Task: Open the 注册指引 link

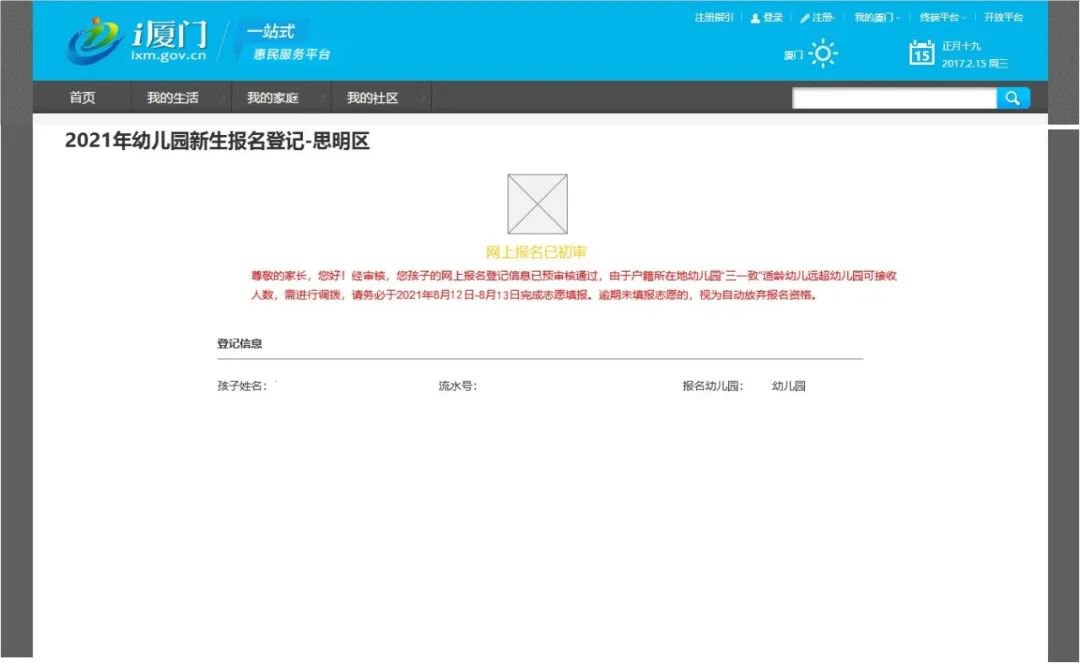Action: pos(714,18)
